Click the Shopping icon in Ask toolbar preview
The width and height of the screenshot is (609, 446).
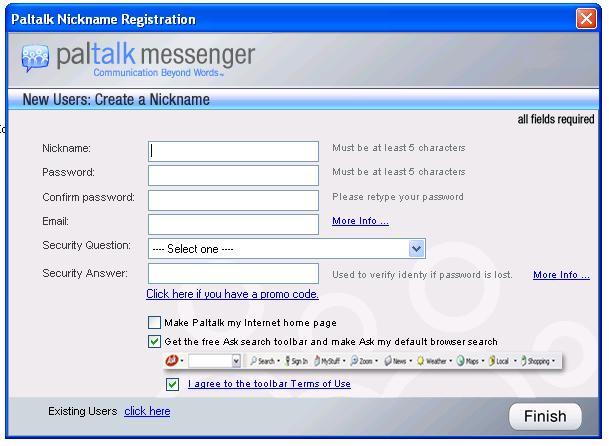pos(526,360)
